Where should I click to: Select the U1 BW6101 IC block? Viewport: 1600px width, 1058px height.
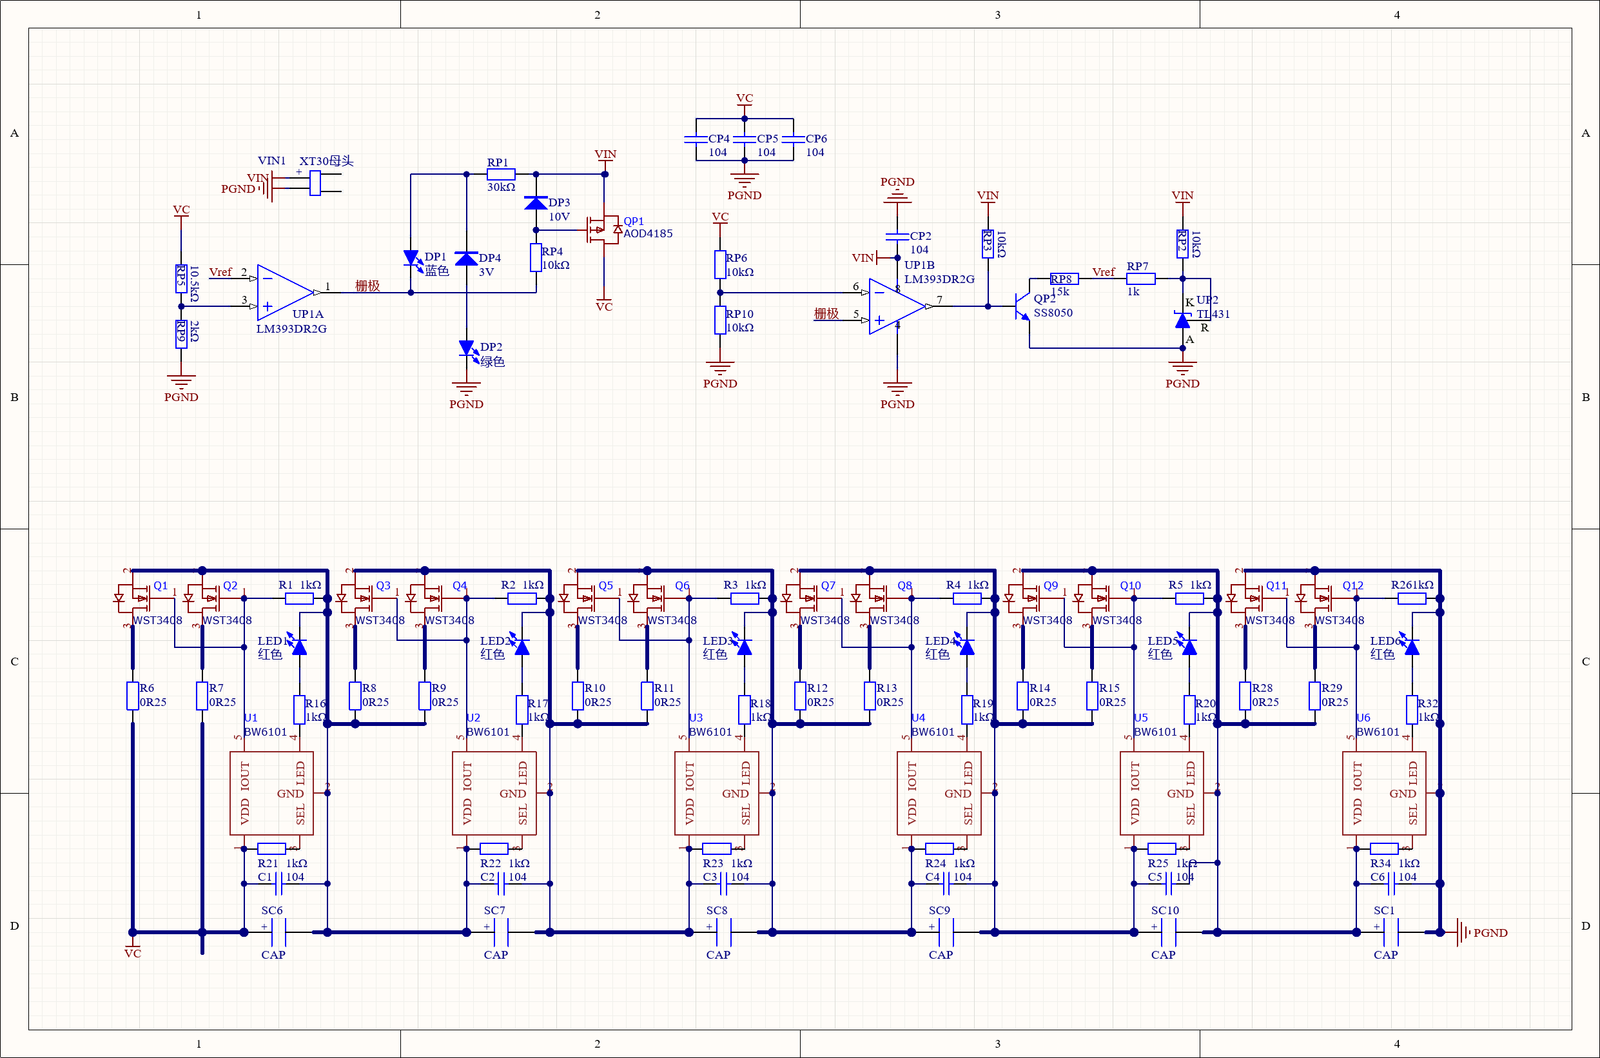[272, 793]
